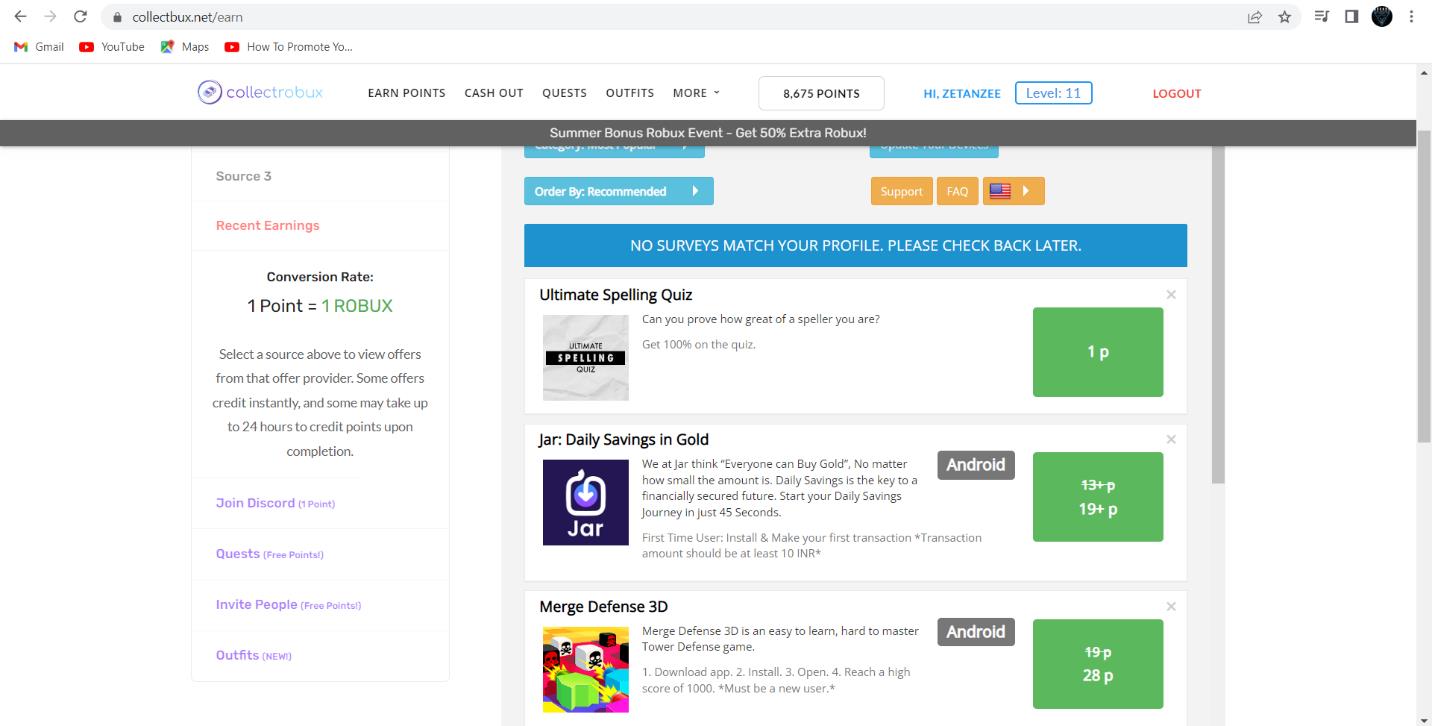Click the offers panel inner scrollbar

click(x=1218, y=315)
